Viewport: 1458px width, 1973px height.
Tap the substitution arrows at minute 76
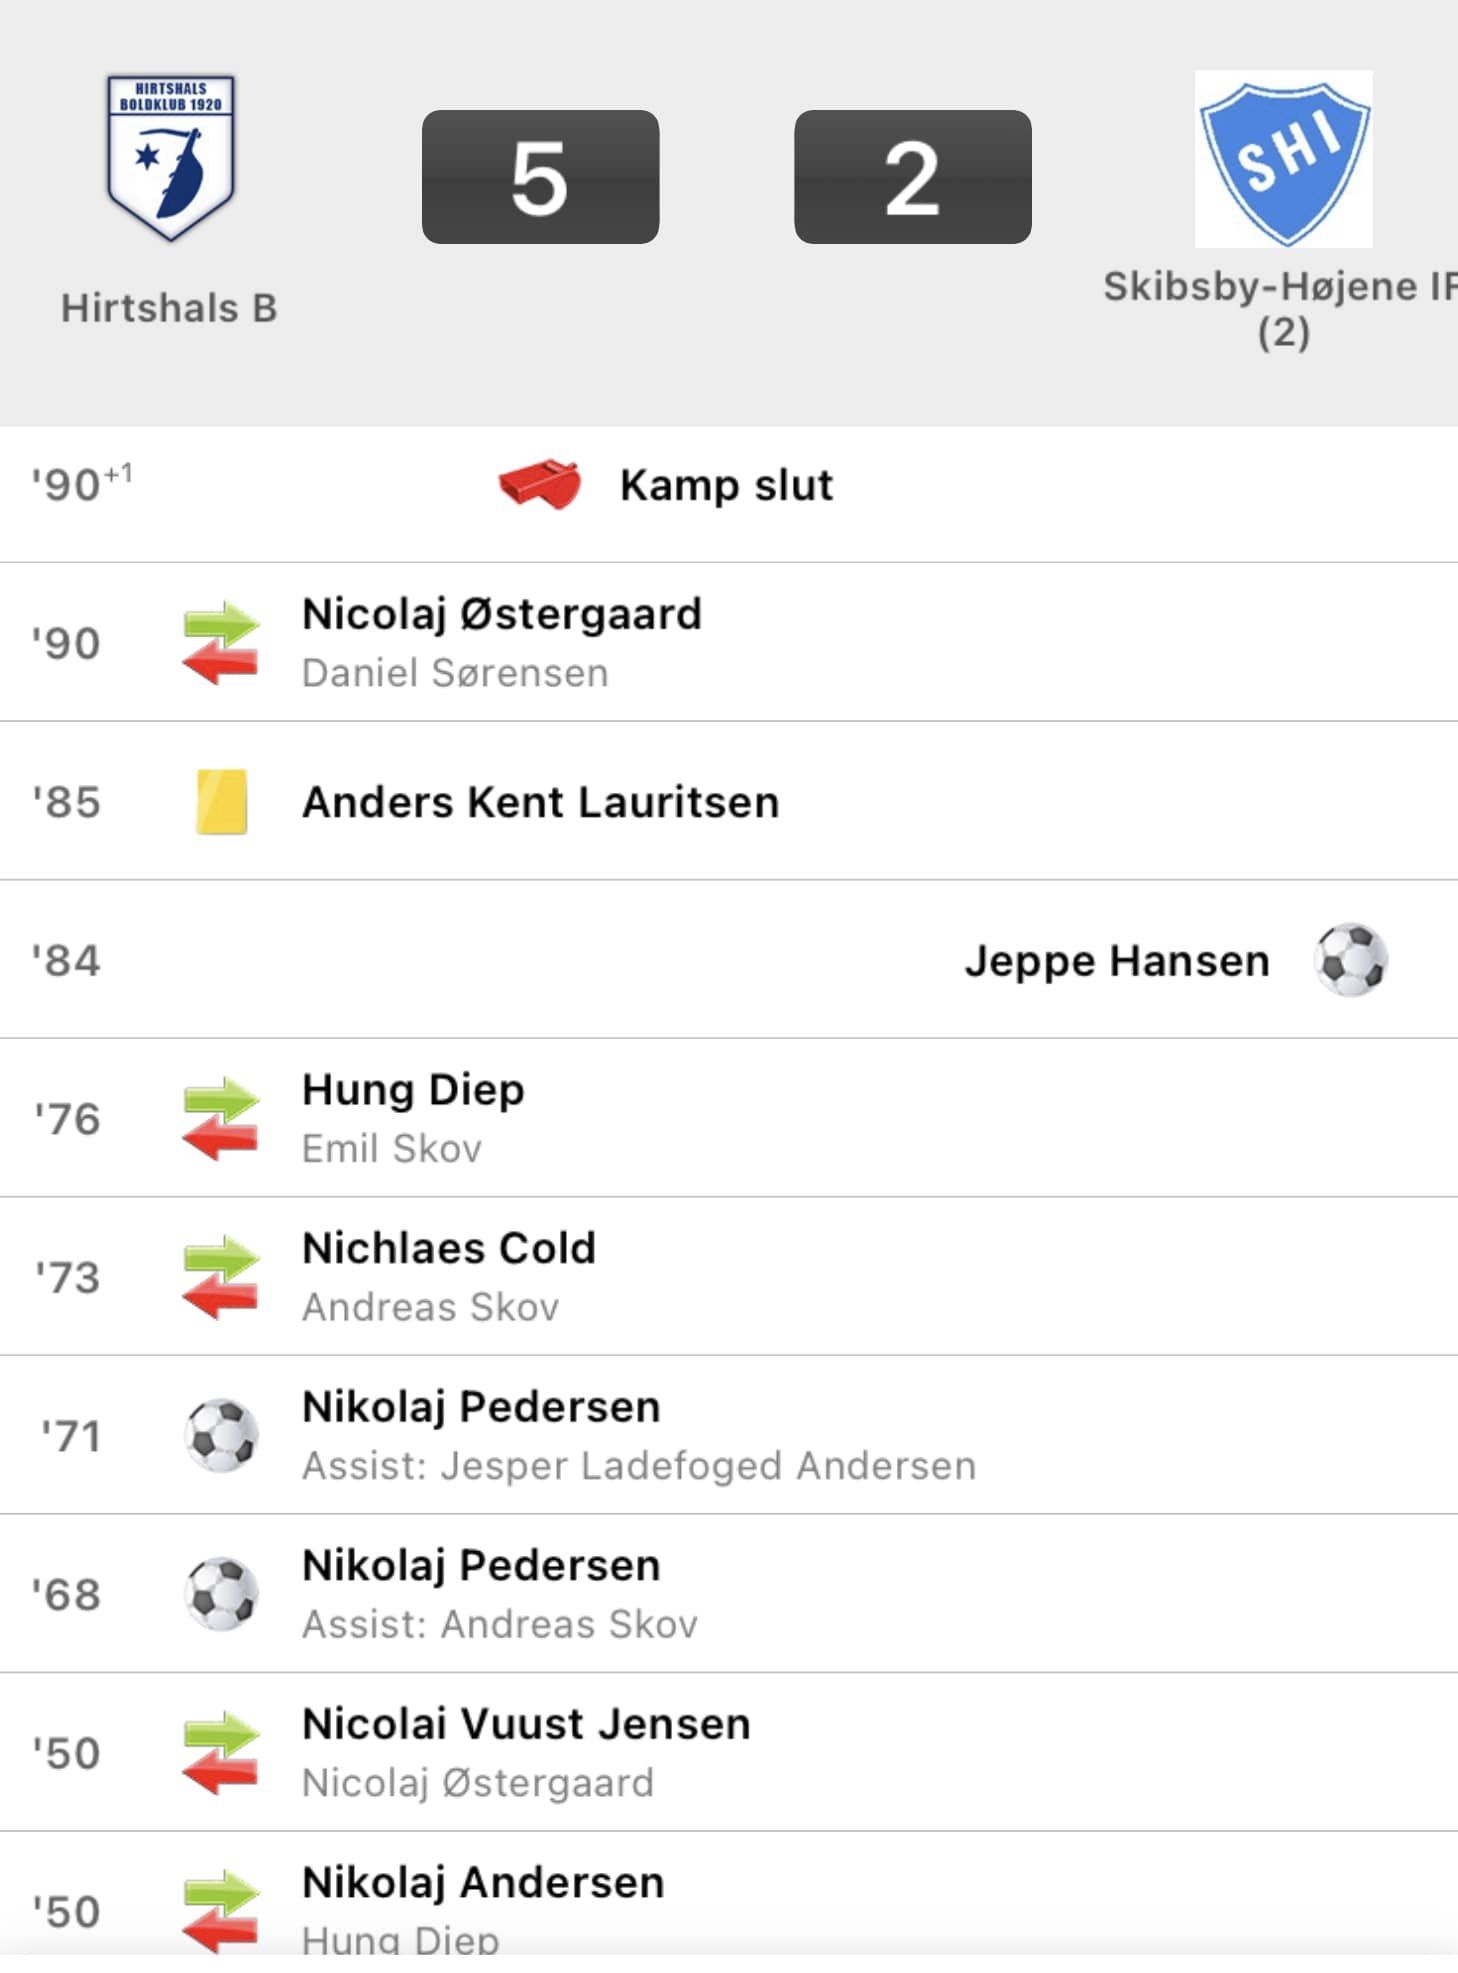coord(221,1118)
